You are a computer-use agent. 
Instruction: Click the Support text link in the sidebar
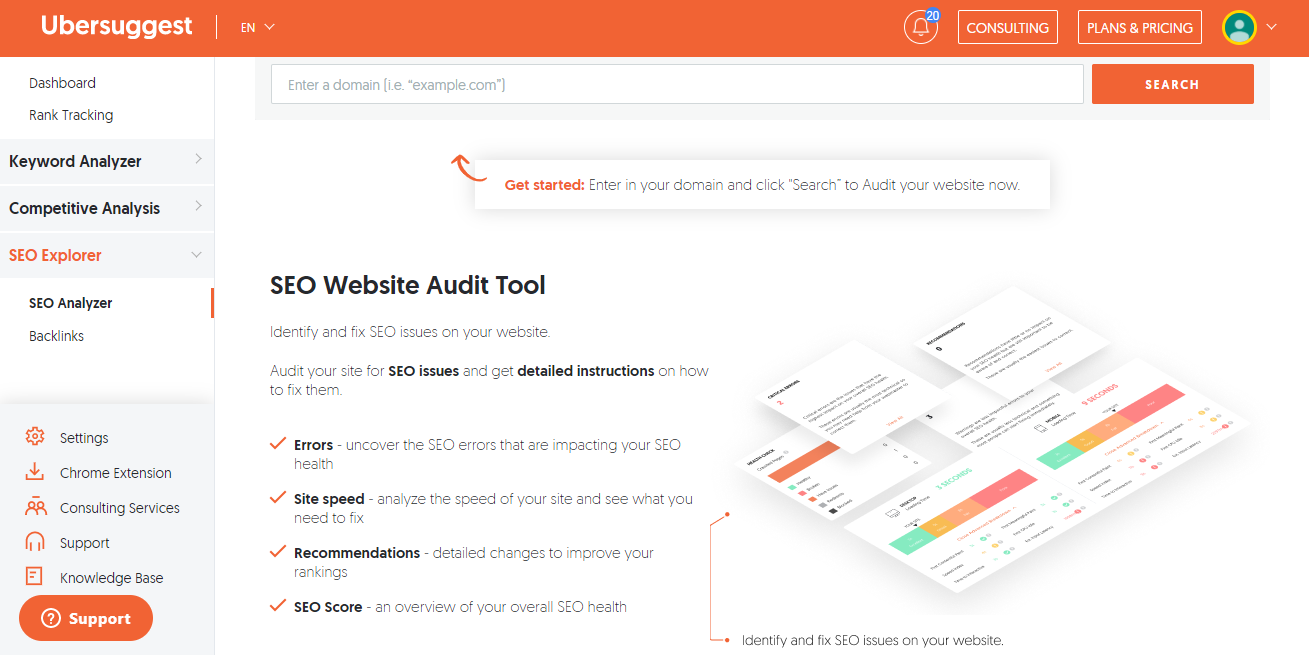pos(84,543)
